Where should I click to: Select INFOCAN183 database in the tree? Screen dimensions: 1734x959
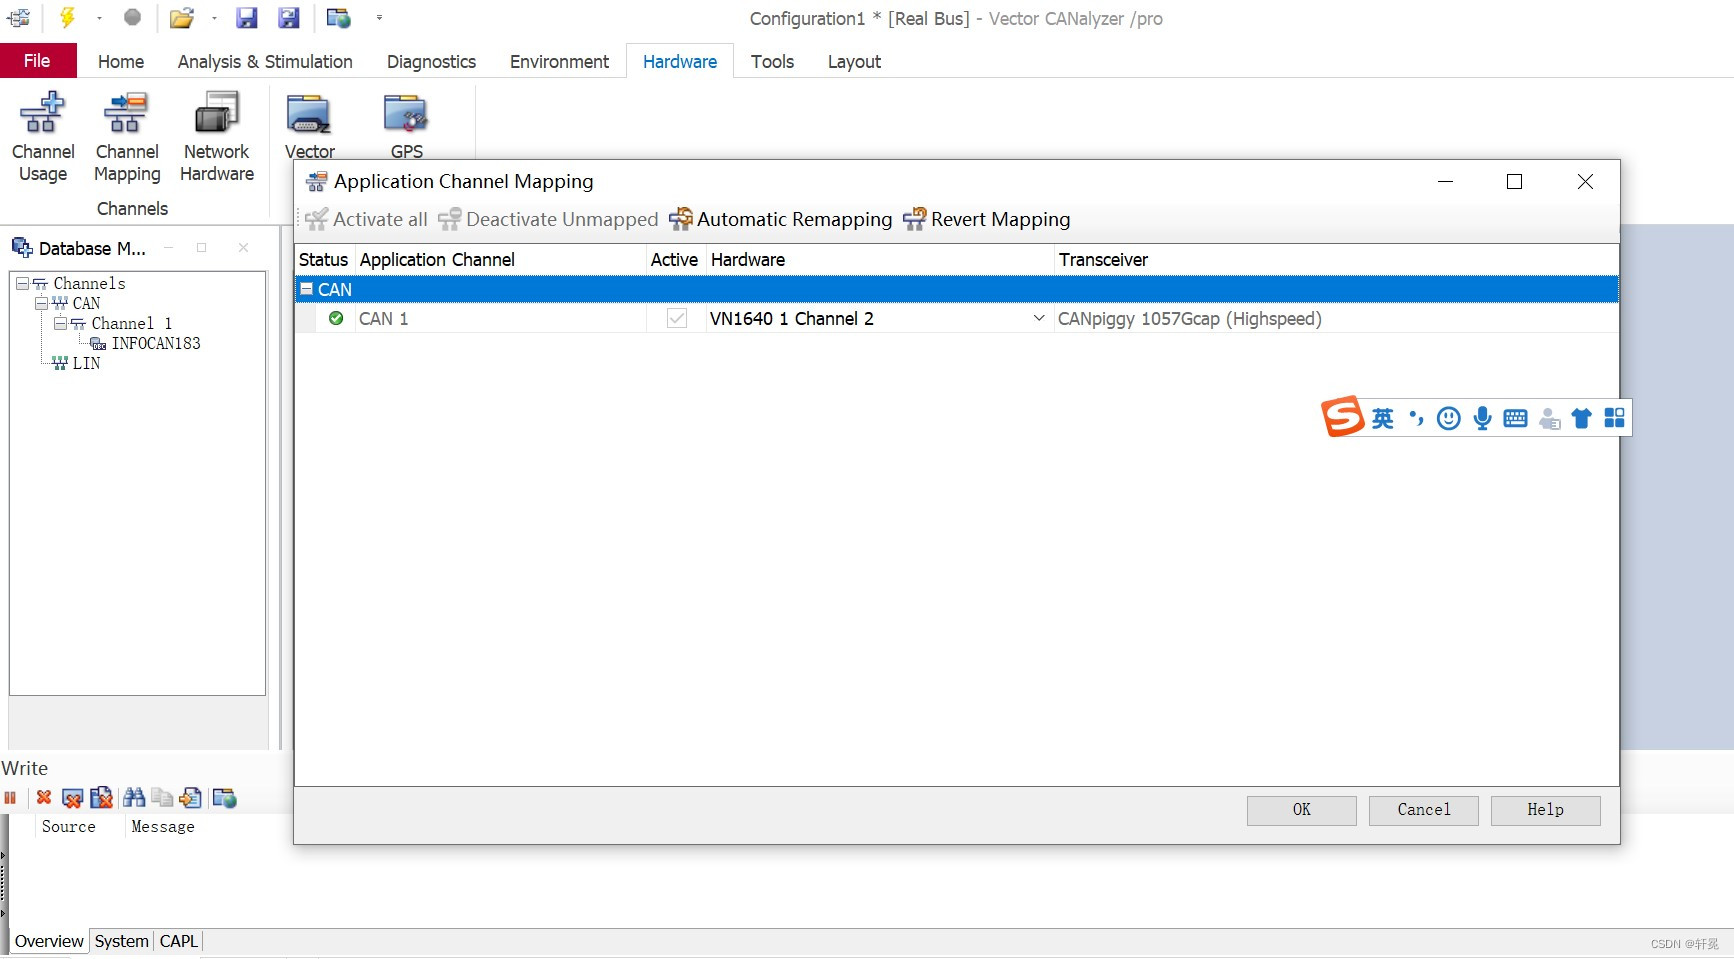[x=156, y=344]
